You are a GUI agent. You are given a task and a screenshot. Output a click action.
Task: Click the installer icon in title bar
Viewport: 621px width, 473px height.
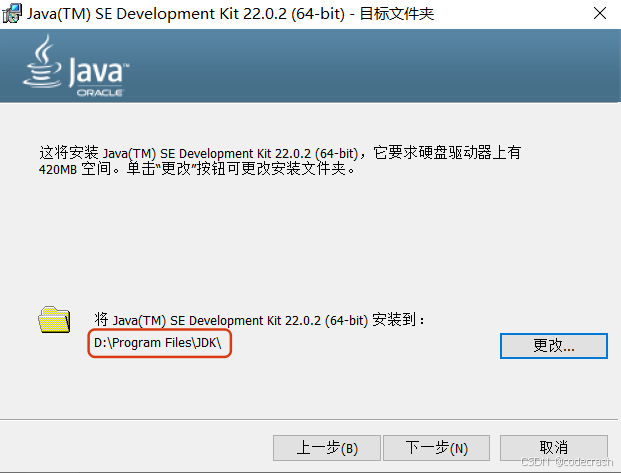tap(12, 13)
